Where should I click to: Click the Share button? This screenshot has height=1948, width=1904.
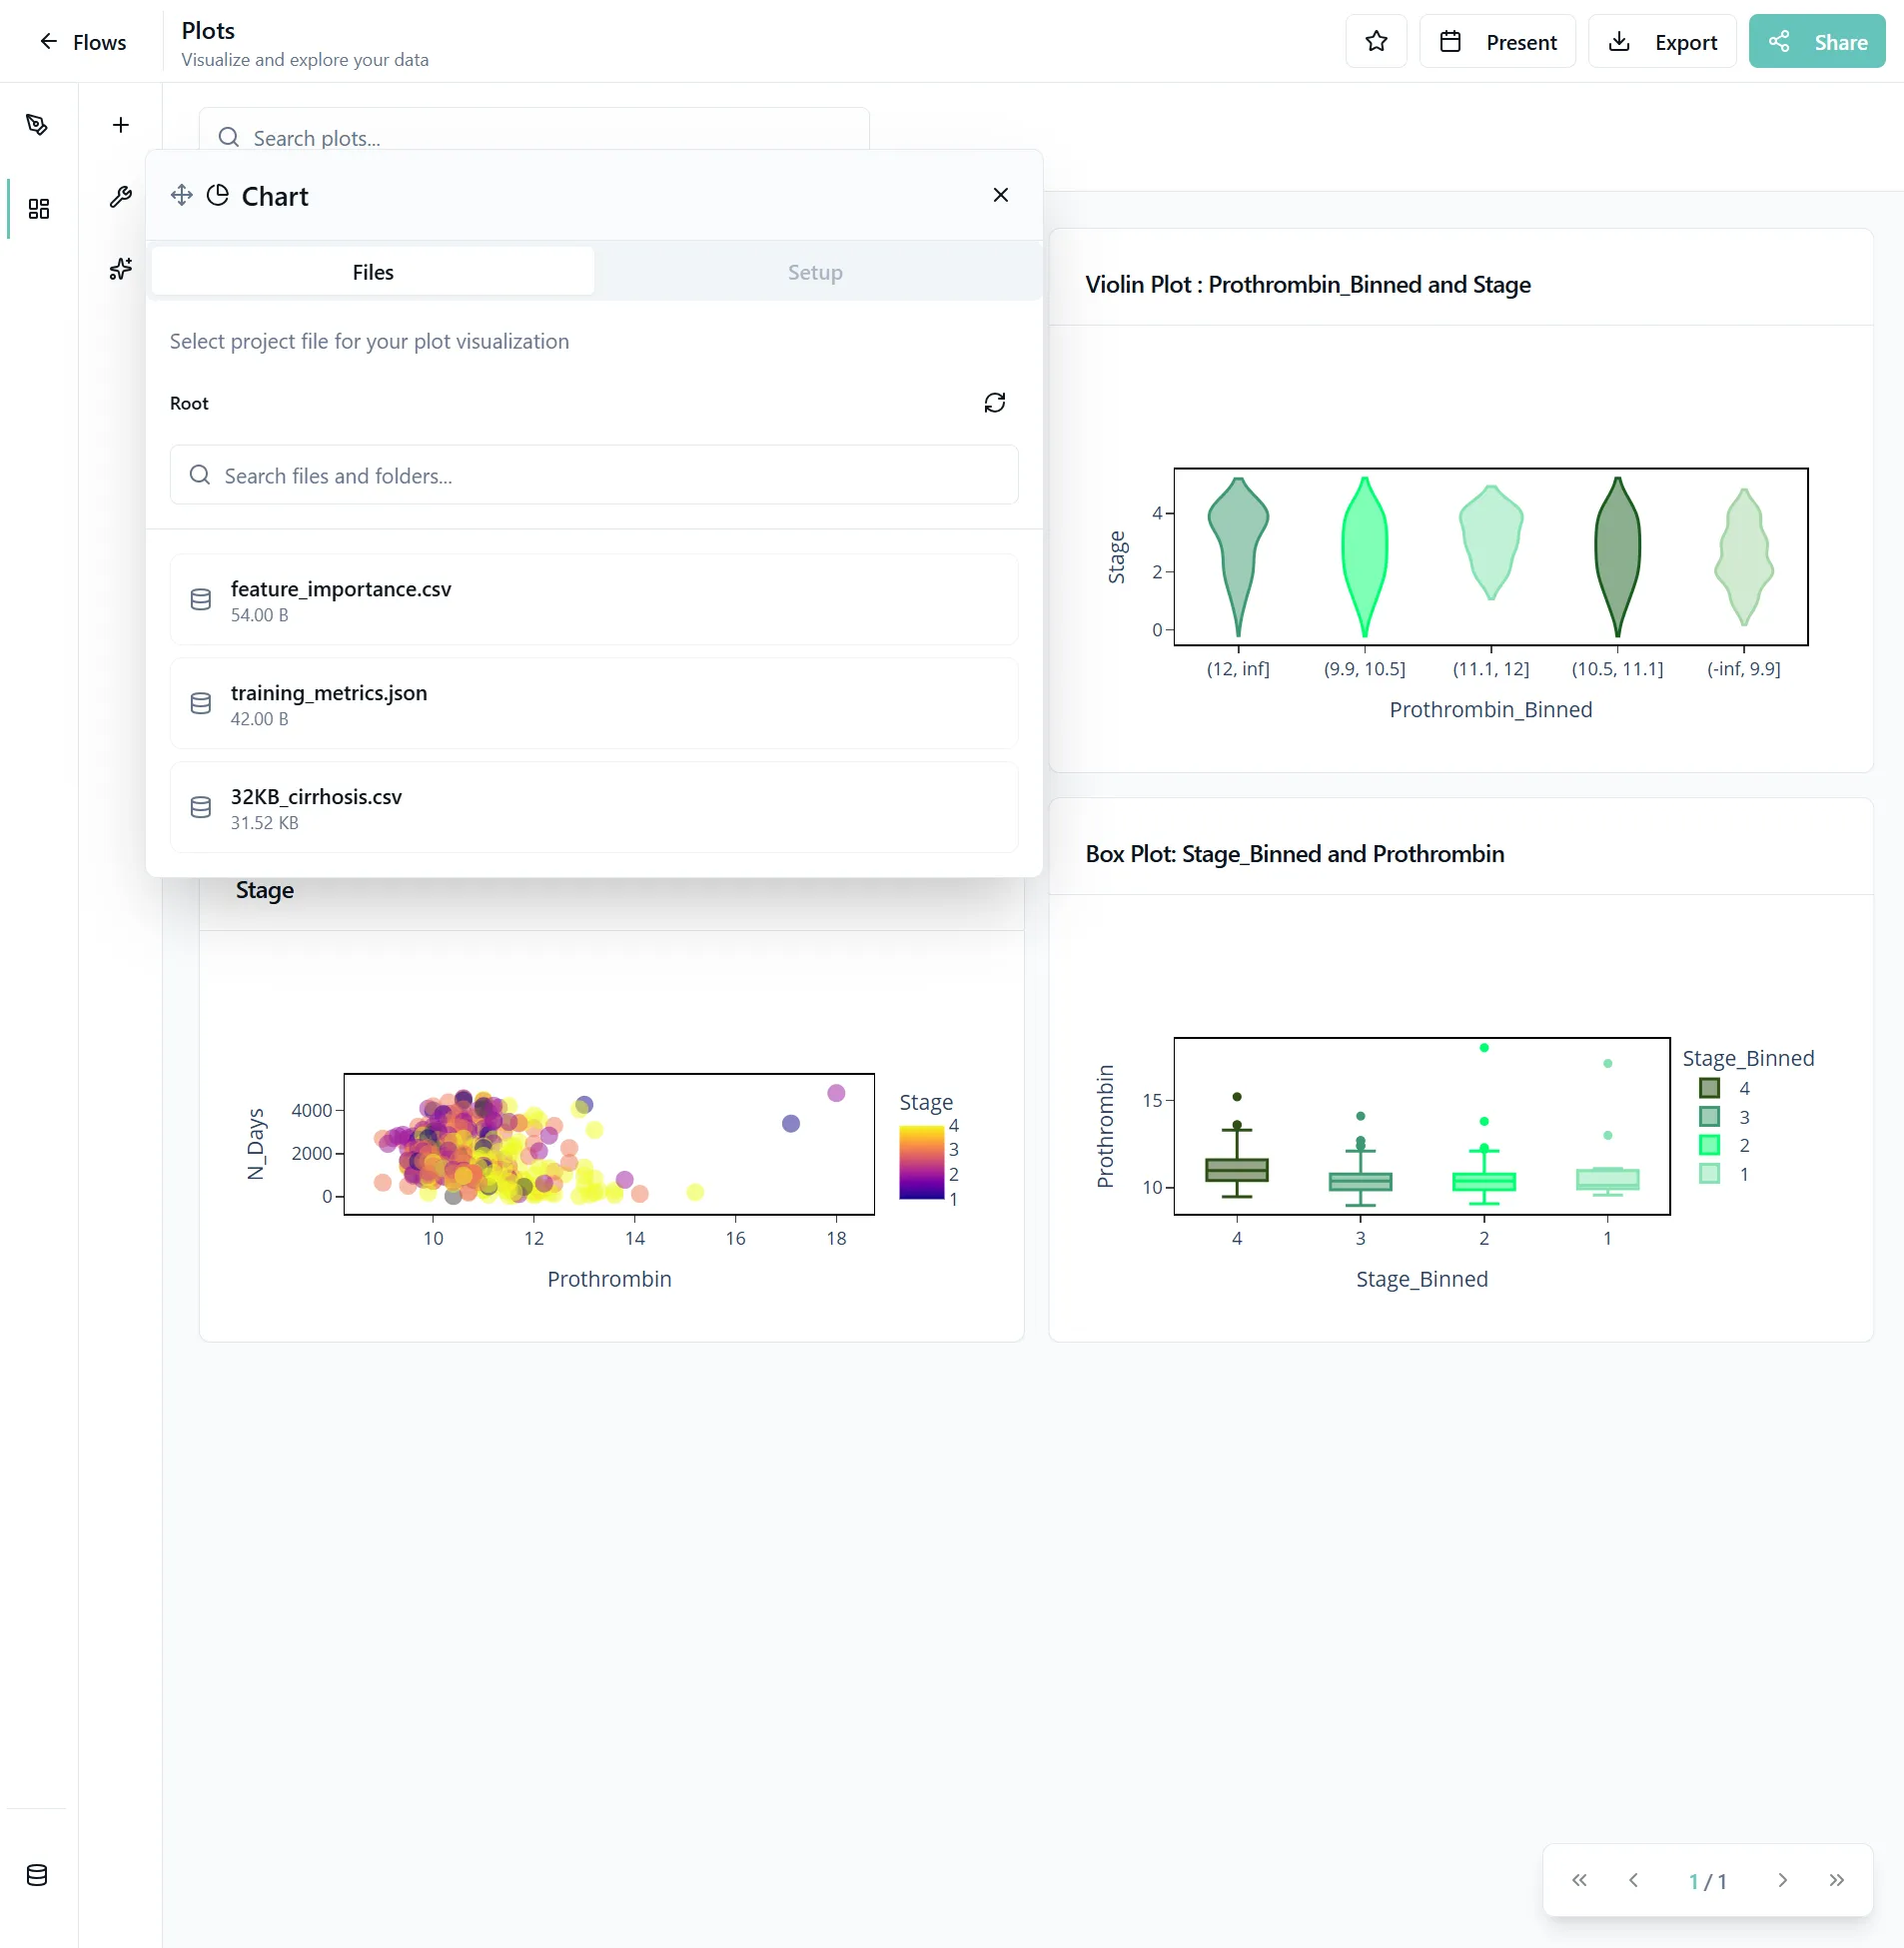(x=1816, y=42)
